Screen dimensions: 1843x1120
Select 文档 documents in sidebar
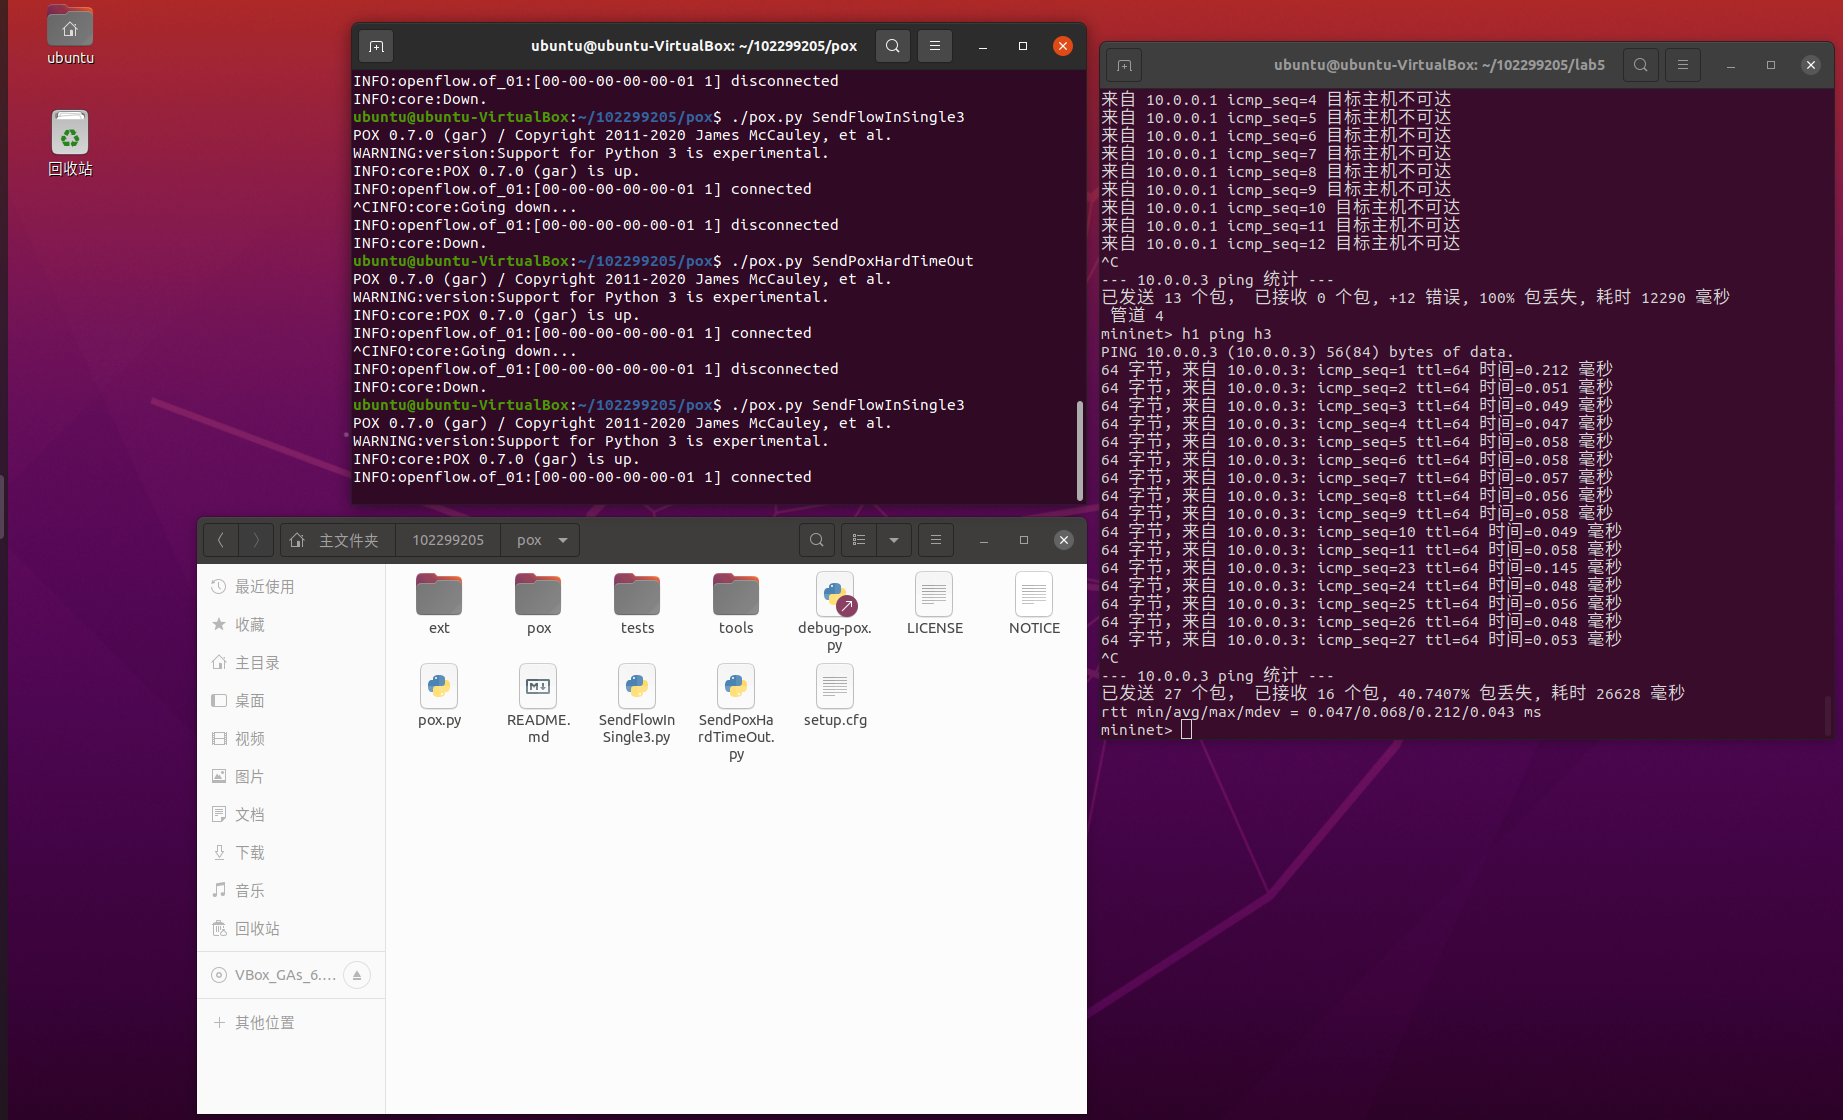tap(291, 815)
